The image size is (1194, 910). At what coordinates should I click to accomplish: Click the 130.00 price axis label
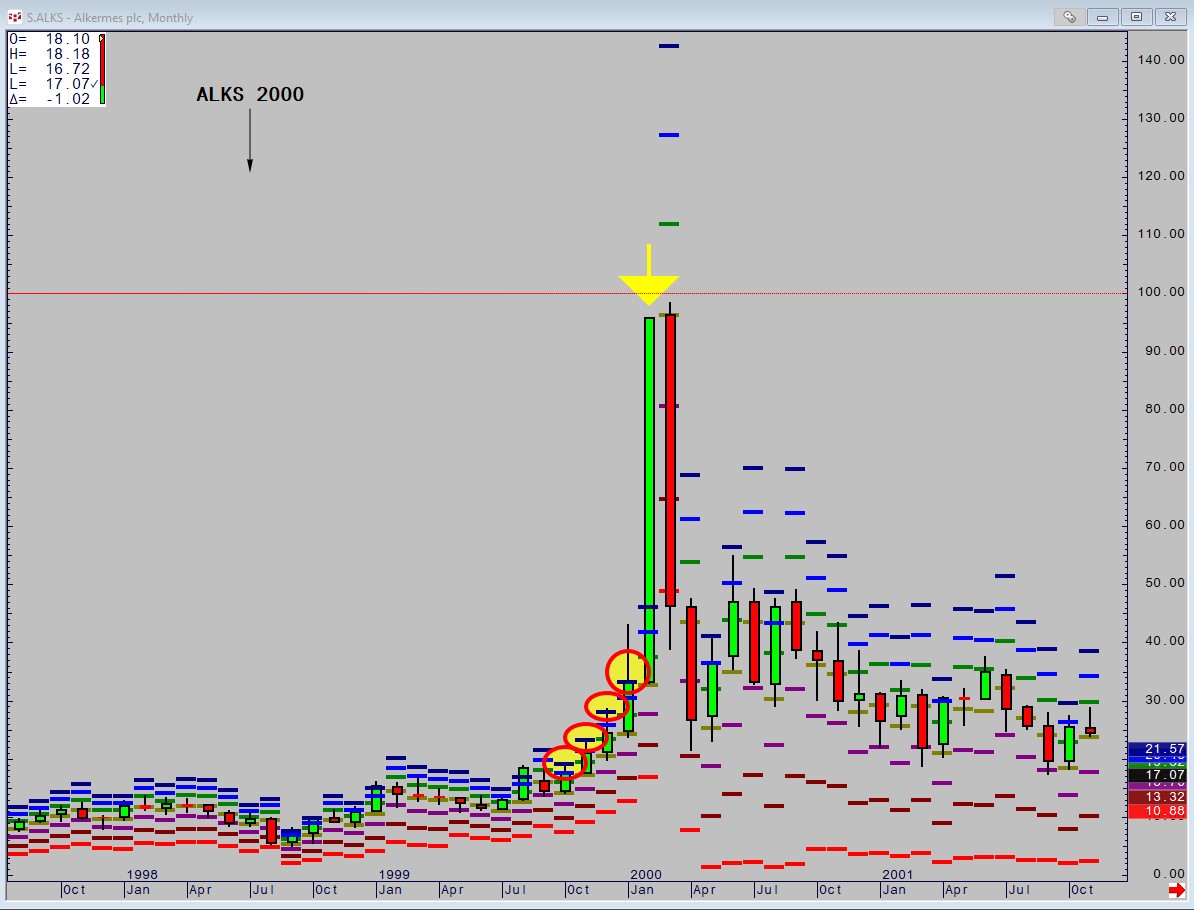(x=1161, y=118)
